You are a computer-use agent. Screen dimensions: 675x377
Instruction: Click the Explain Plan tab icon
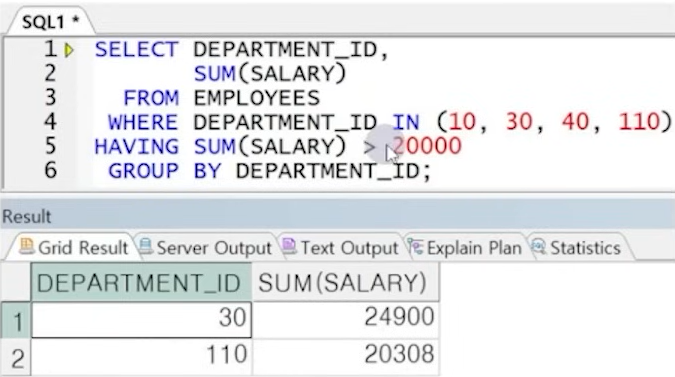pyautogui.click(x=416, y=247)
